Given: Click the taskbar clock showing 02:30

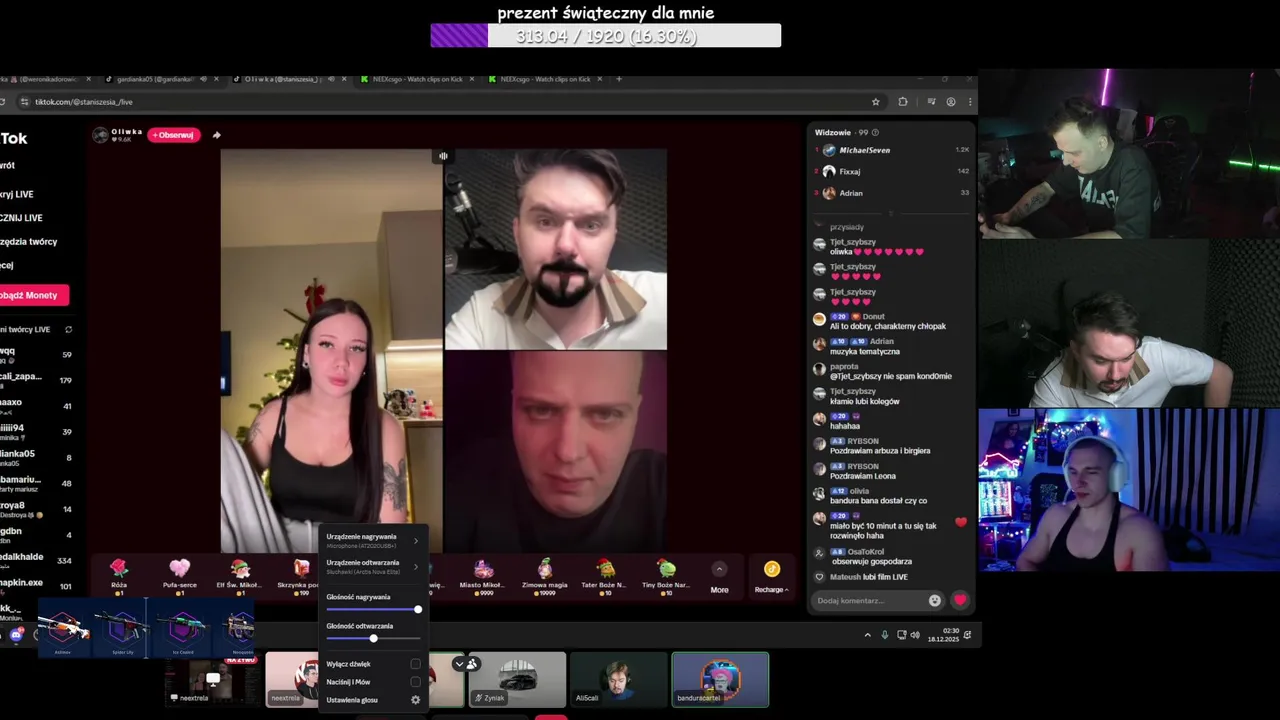Looking at the screenshot, I should point(944,635).
